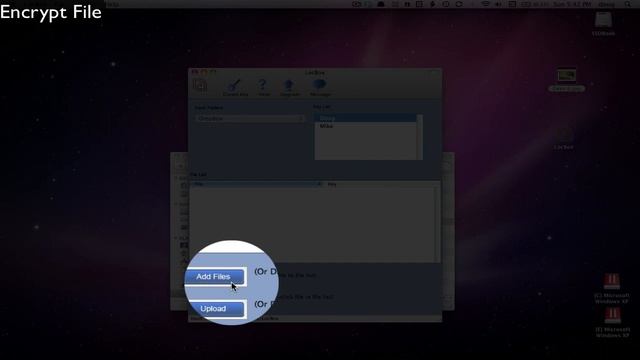Open the Dropbox system dropdown
The image size is (640, 360).
click(x=250, y=118)
